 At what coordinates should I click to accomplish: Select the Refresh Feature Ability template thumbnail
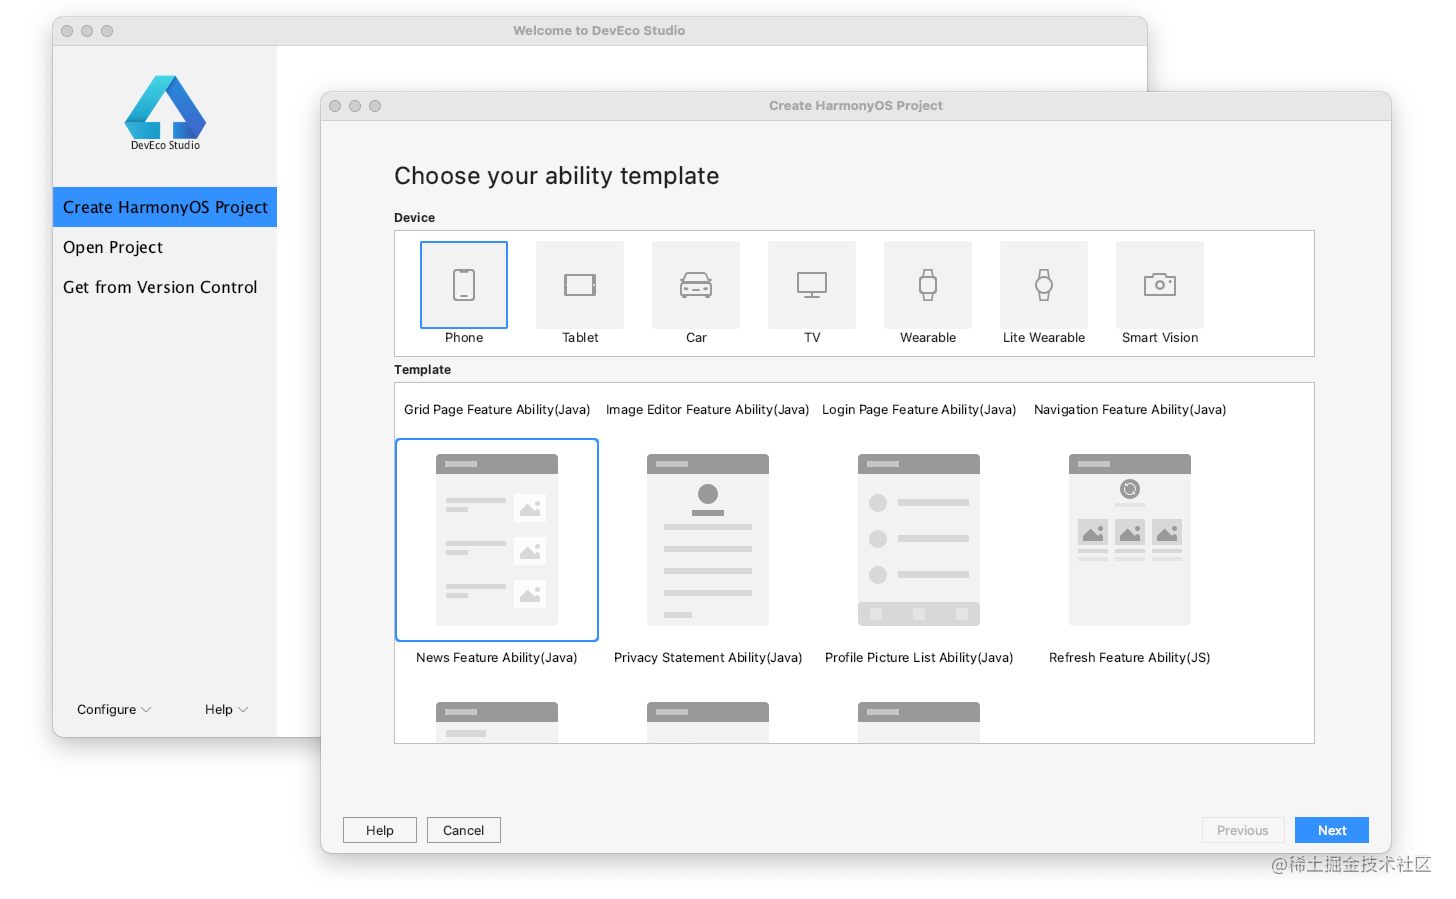tap(1130, 540)
